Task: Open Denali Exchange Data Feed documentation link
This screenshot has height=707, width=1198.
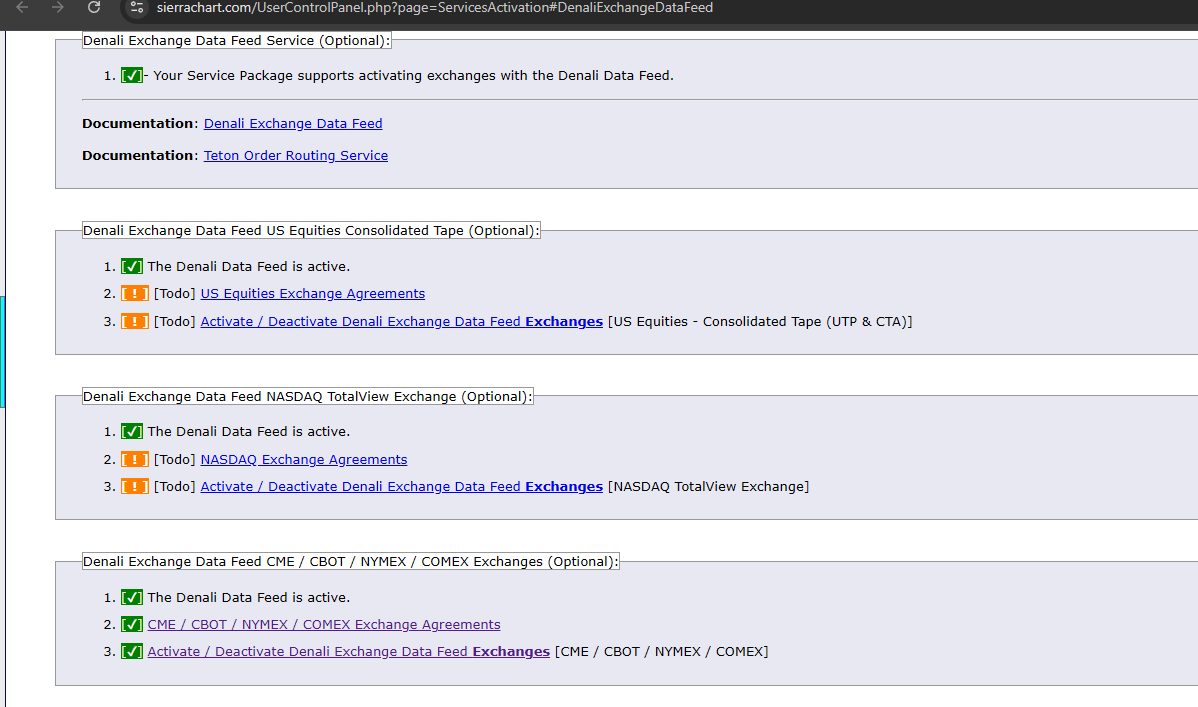Action: tap(293, 124)
